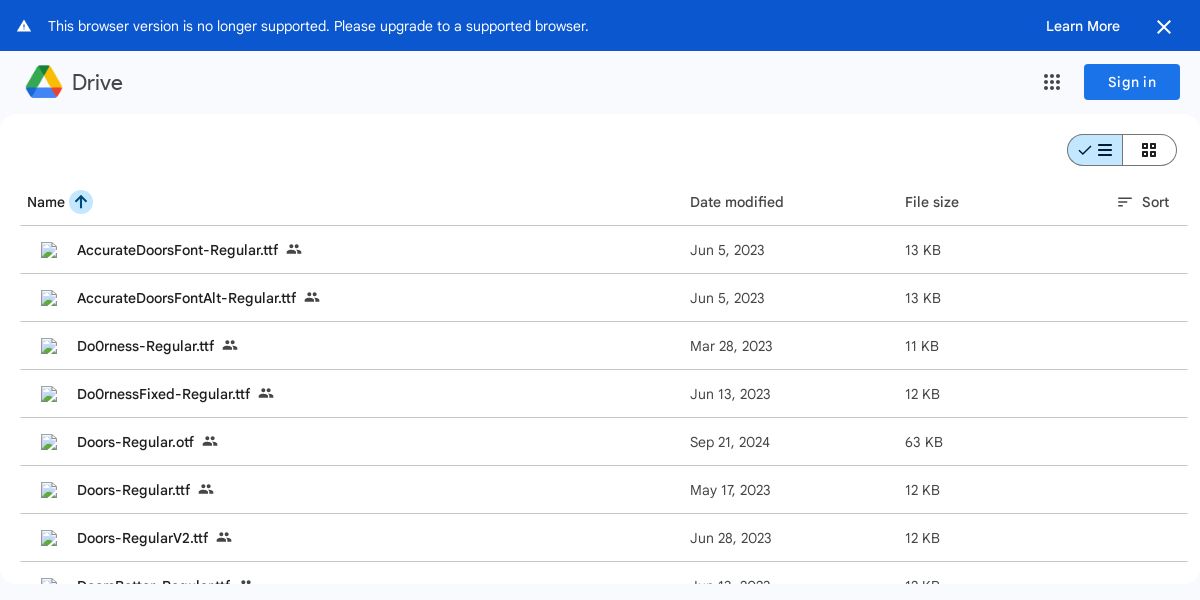Image resolution: width=1200 pixels, height=600 pixels.
Task: Switch to grid layout view
Action: pos(1149,150)
